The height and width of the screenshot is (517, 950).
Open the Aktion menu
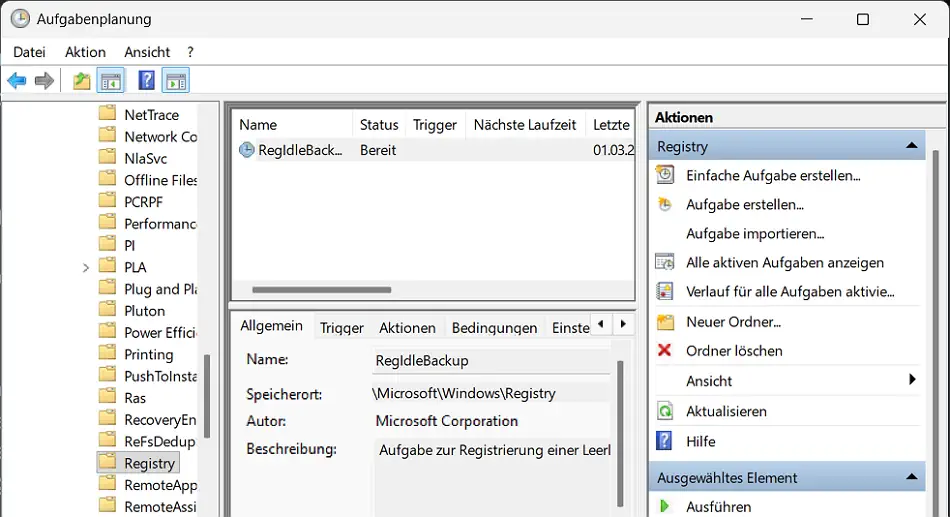tap(85, 52)
